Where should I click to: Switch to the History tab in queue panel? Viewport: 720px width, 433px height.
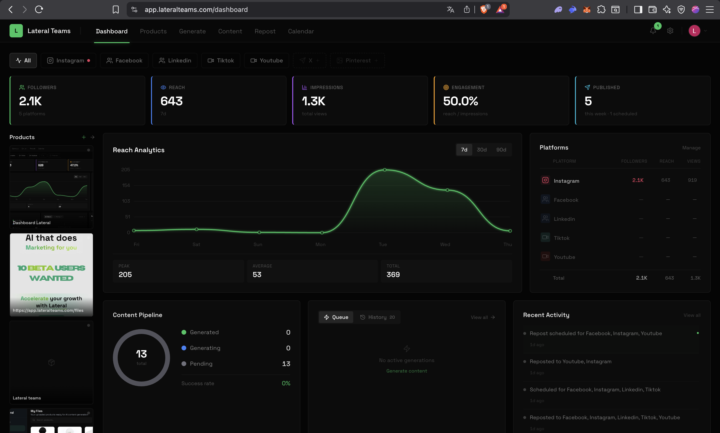pos(378,317)
